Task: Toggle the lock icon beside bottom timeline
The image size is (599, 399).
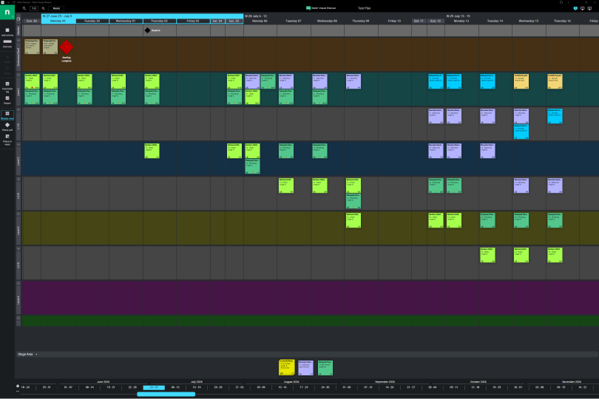Action: (18, 386)
